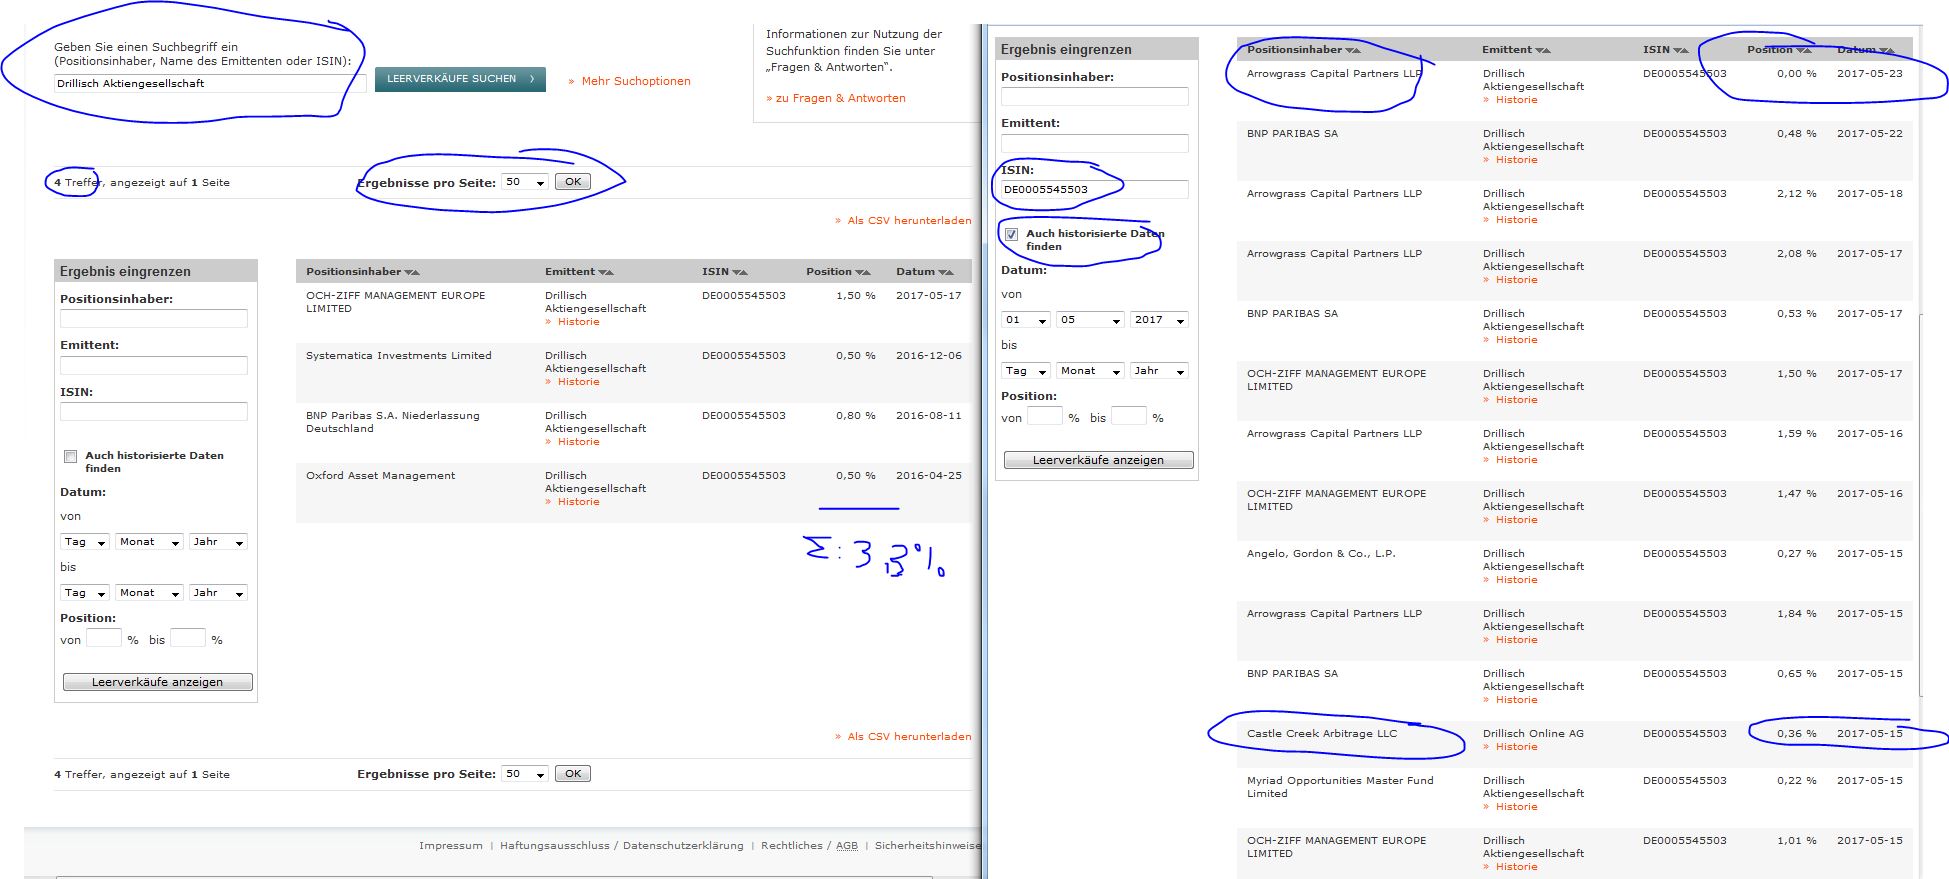Open the 'bis' Monat dropdown in right filter

(x=1090, y=371)
